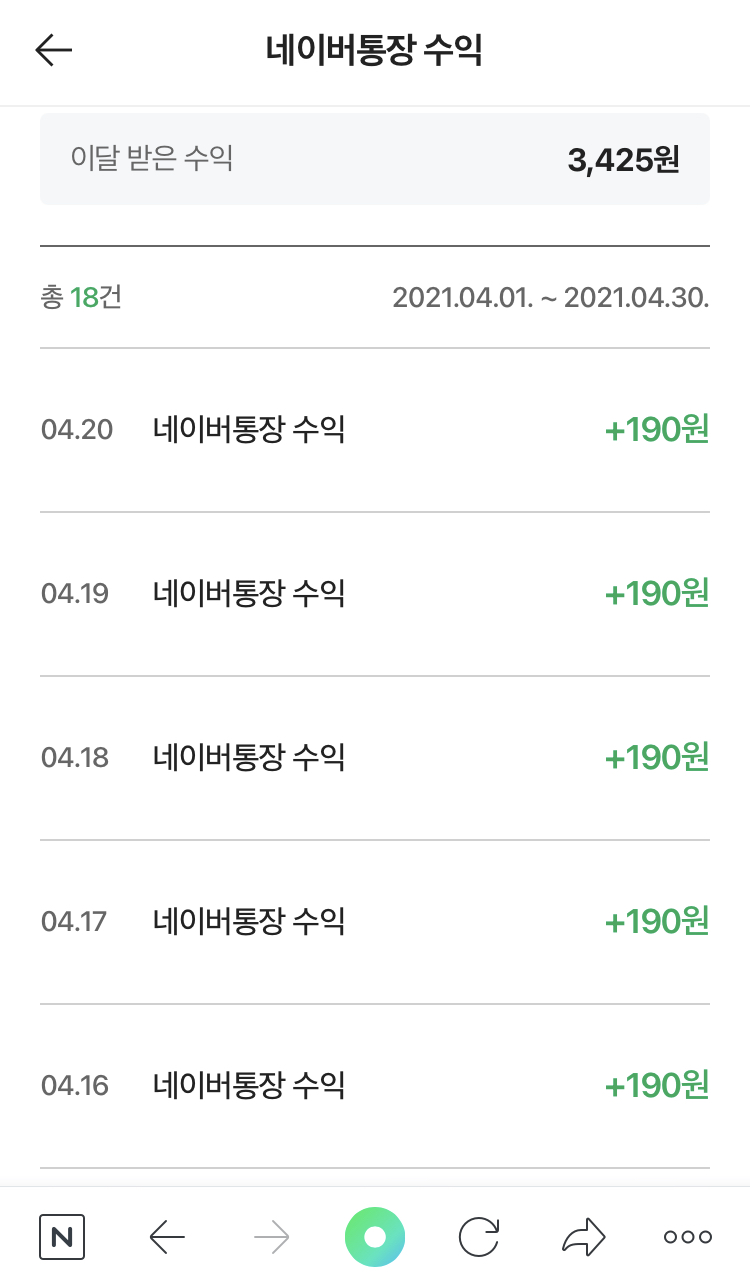Open the three-dots more menu
The width and height of the screenshot is (750, 1287).
[x=688, y=1237]
